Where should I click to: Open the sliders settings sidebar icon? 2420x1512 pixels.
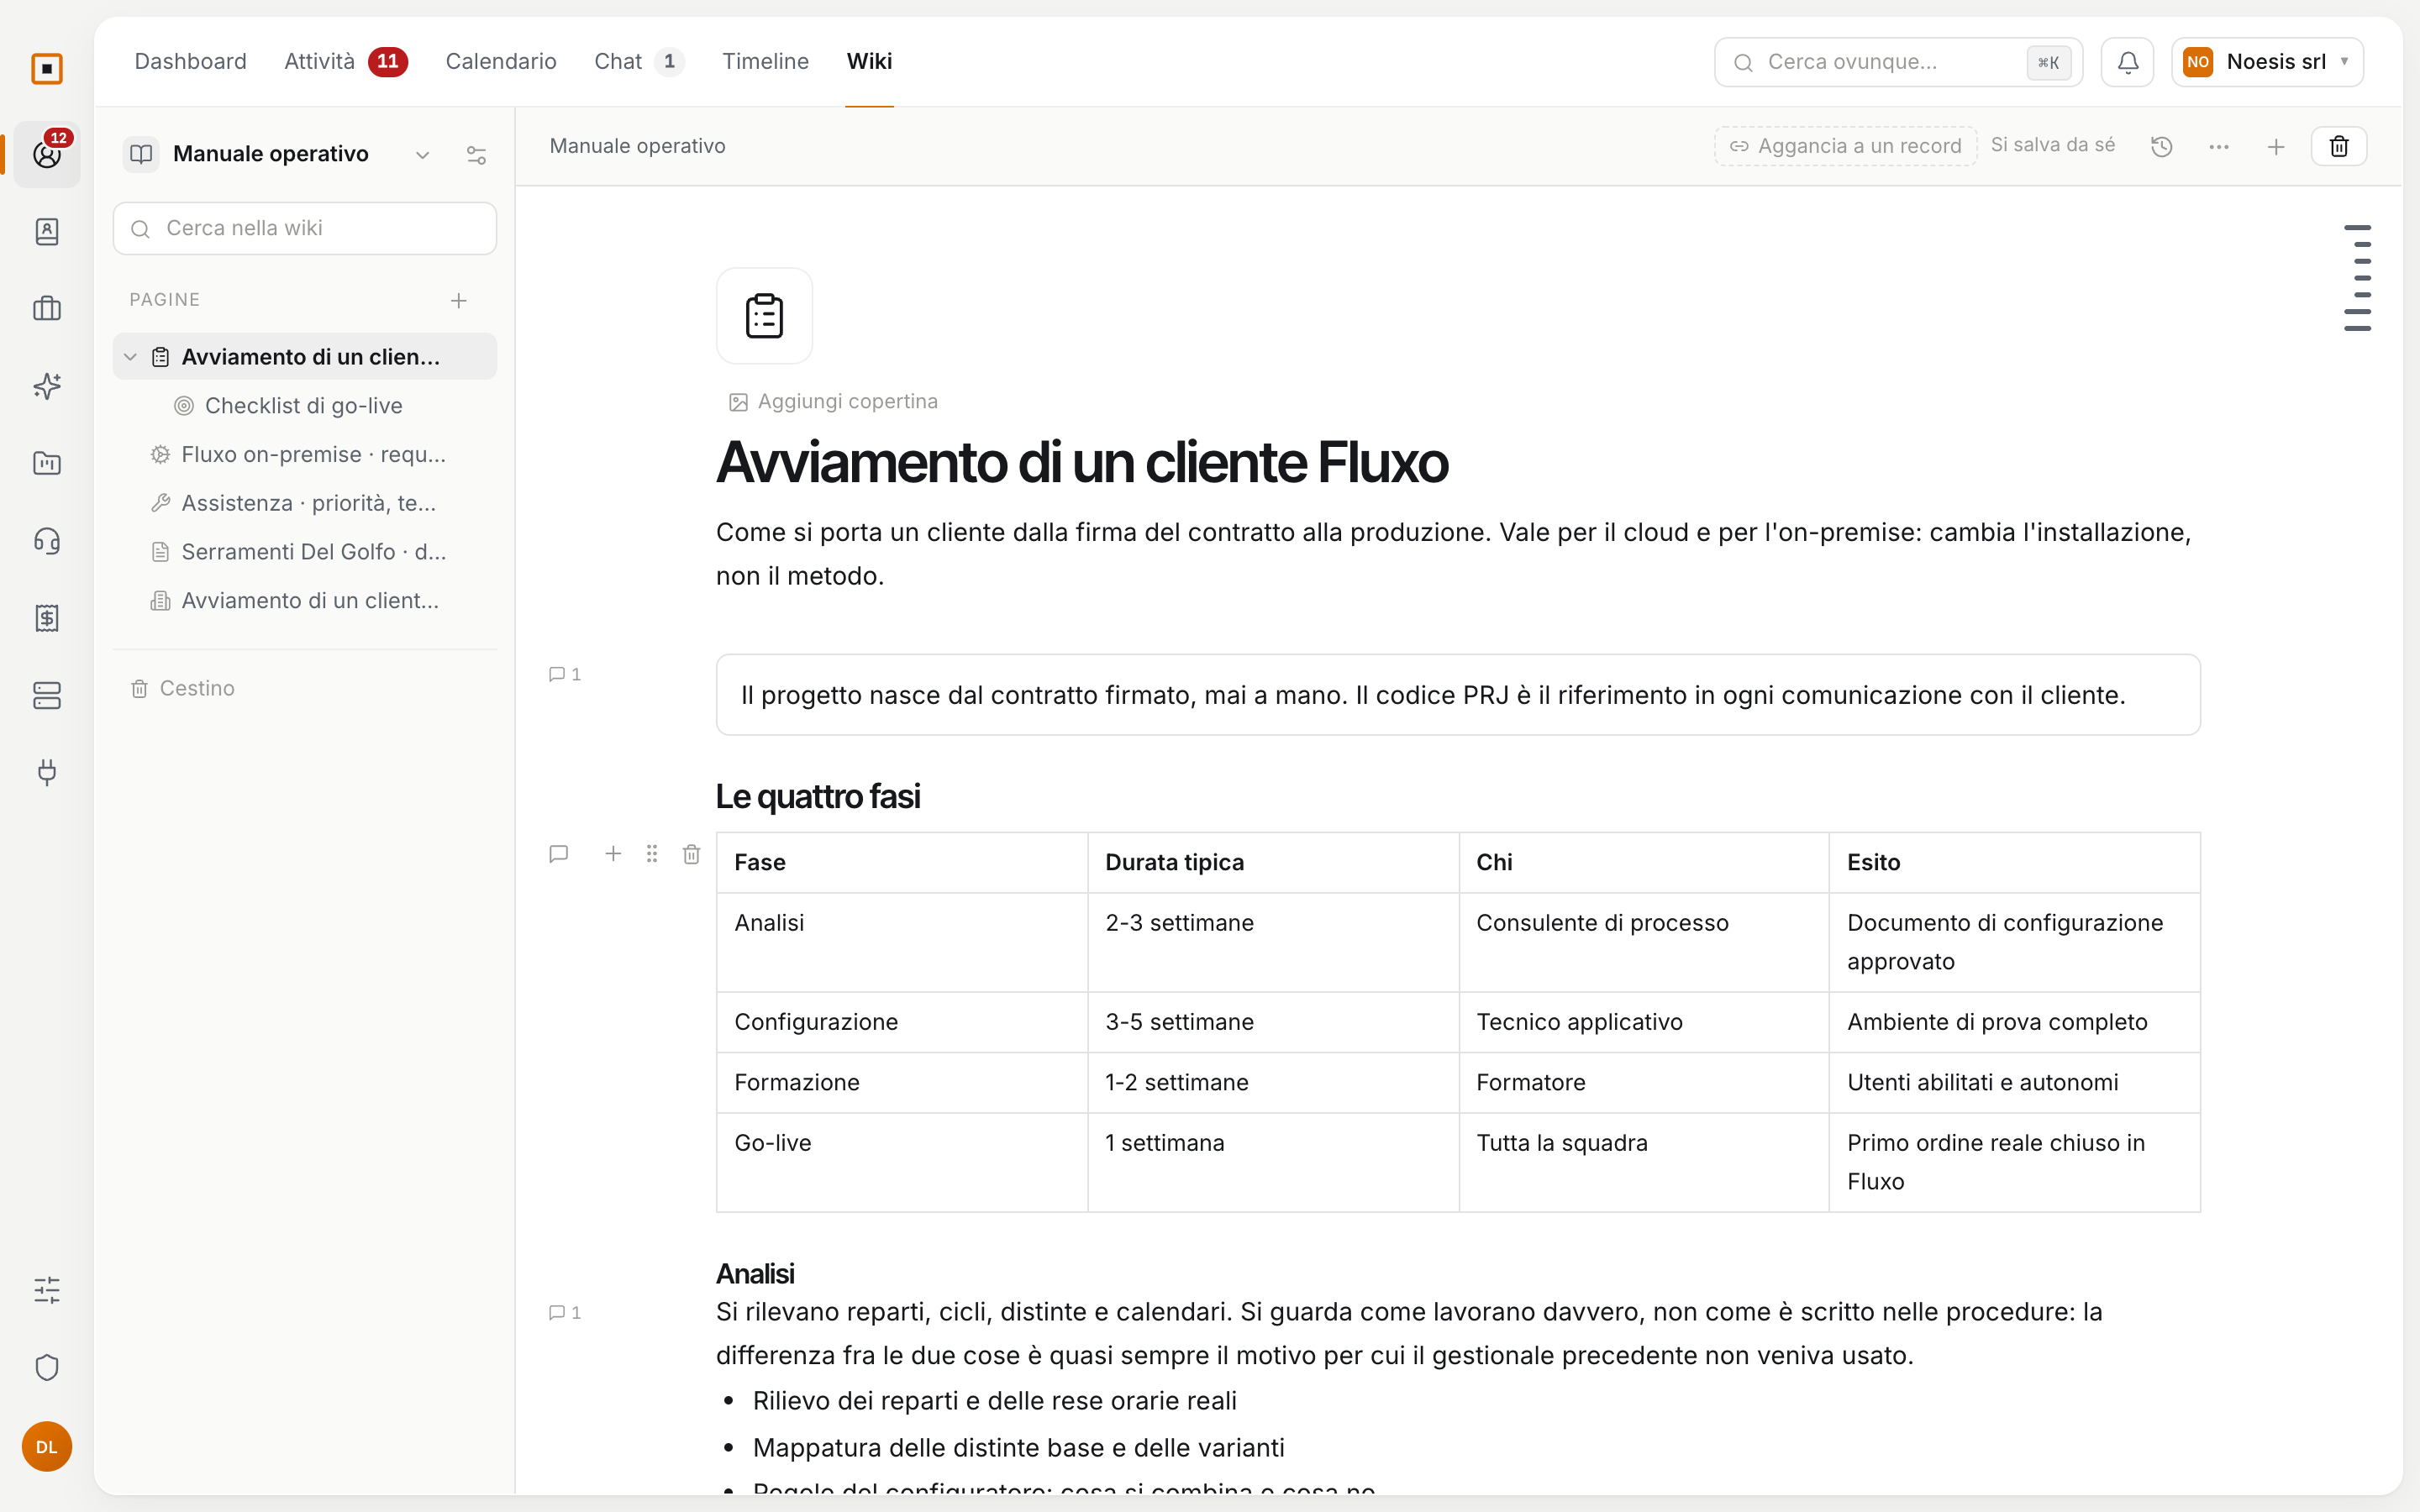pyautogui.click(x=47, y=1290)
